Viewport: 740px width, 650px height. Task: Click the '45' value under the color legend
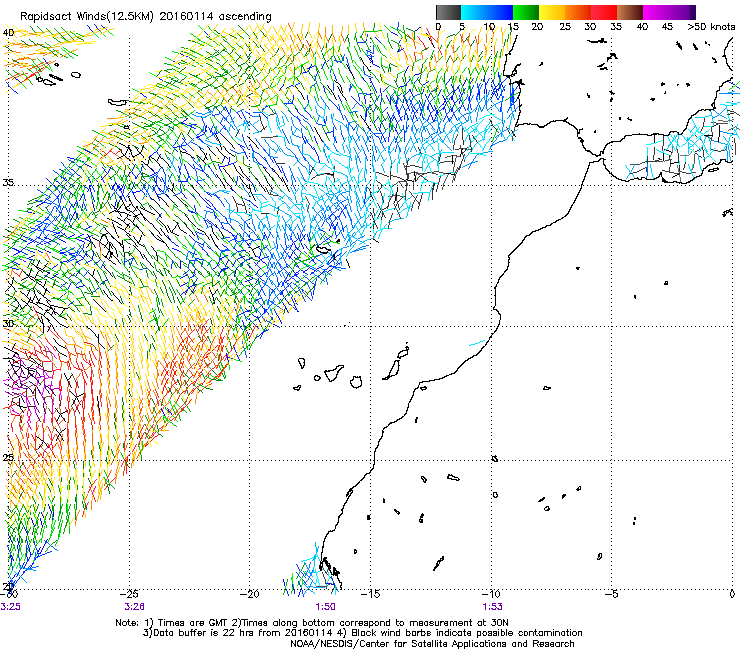coord(667,26)
